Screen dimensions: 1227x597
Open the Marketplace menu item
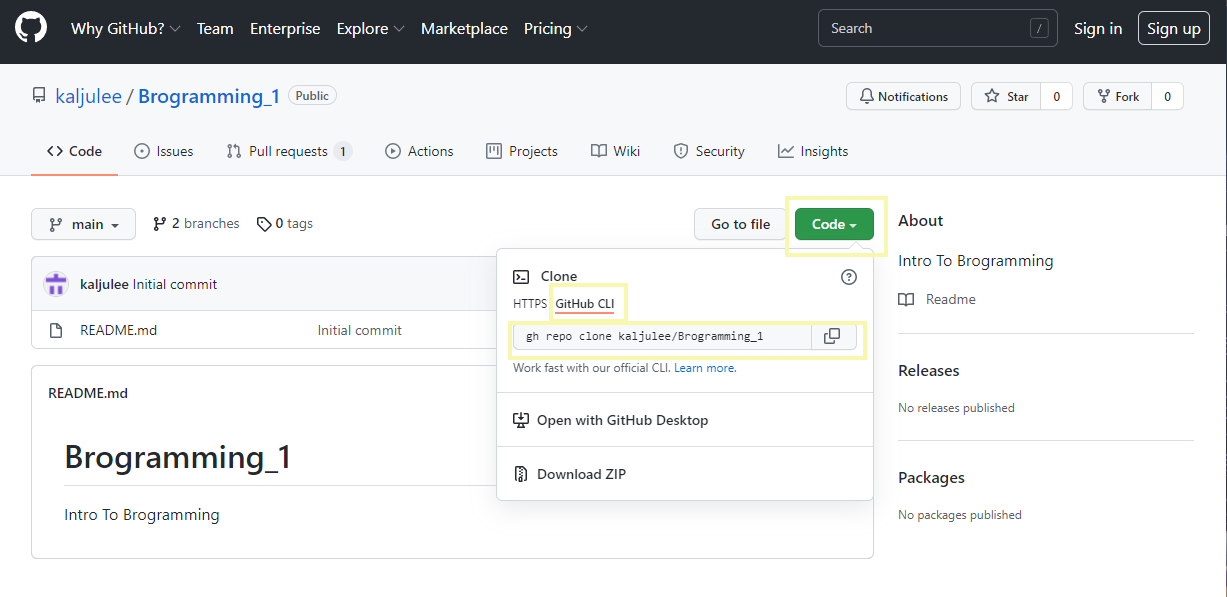tap(464, 28)
